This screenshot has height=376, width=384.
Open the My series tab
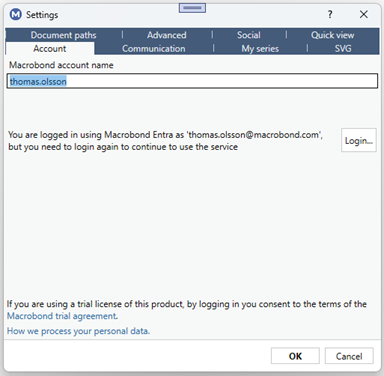coord(260,49)
